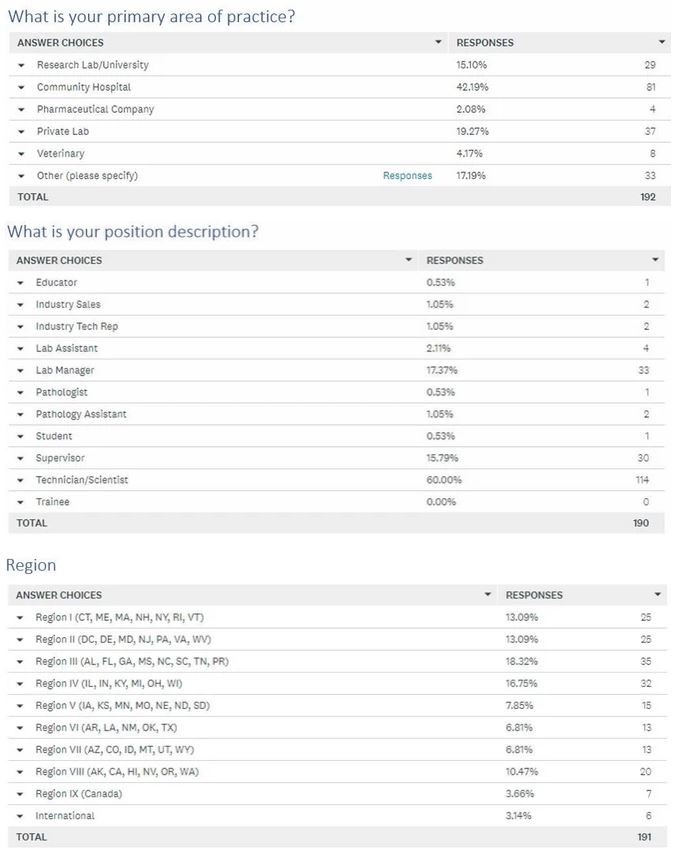This screenshot has height=852, width=674.
Task: Expand the Region IX (Canada) row chevron
Action: coord(22,793)
